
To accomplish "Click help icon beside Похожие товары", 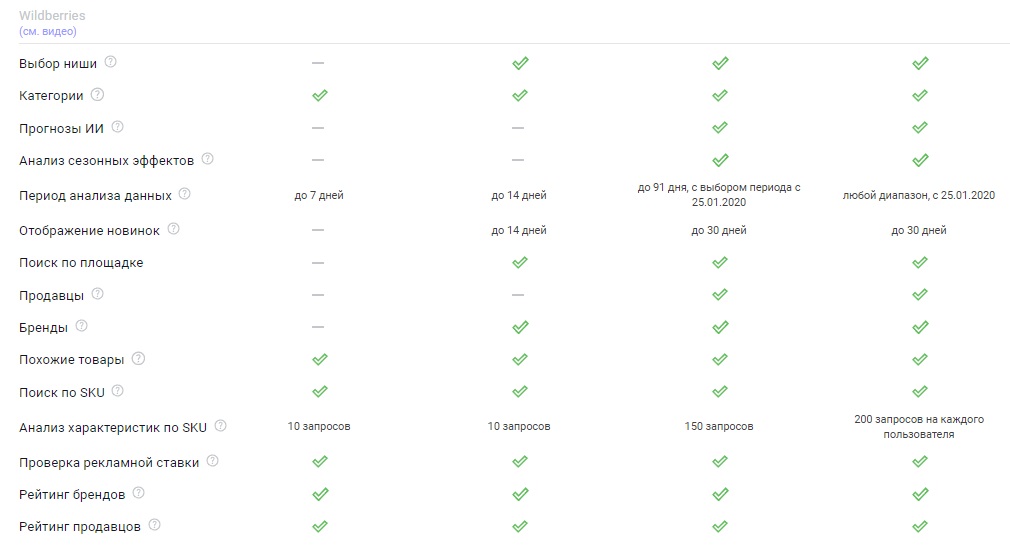I will [x=139, y=358].
